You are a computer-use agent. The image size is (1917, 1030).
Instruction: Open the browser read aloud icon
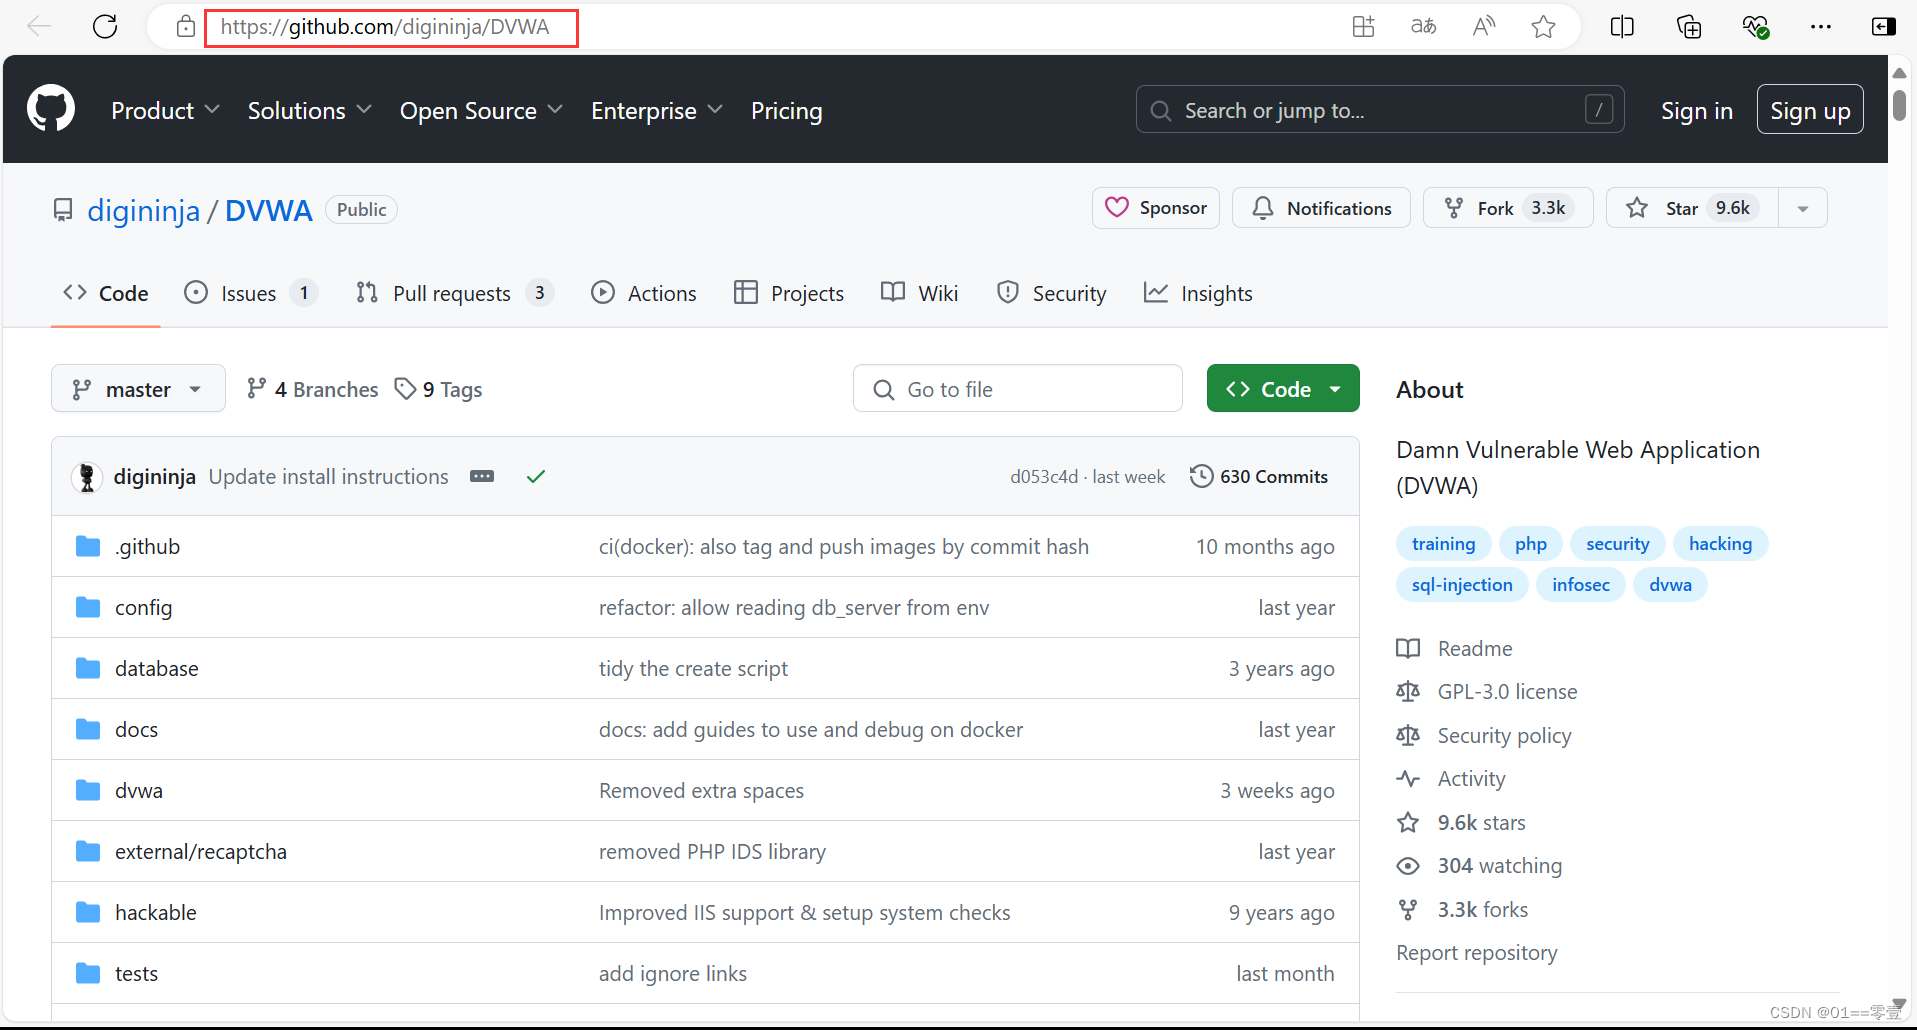tap(1484, 27)
